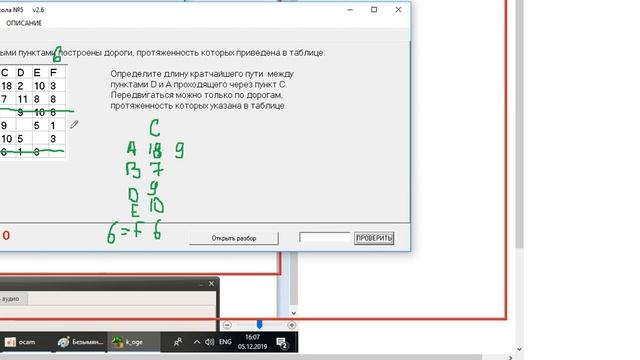Minimize the quiz application window

point(350,10)
